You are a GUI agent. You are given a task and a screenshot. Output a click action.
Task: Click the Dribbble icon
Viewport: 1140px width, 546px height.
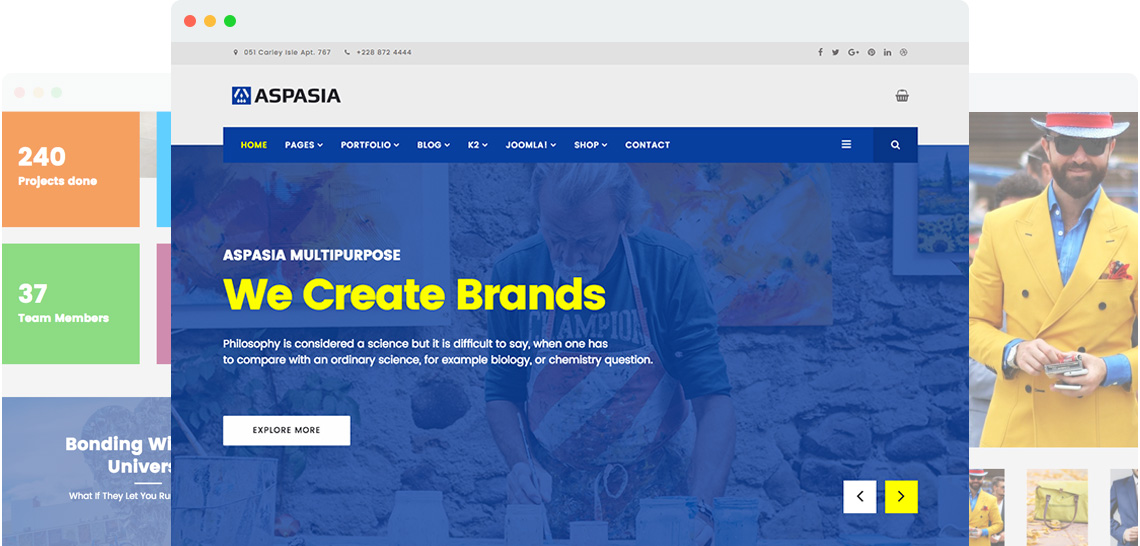(x=904, y=52)
